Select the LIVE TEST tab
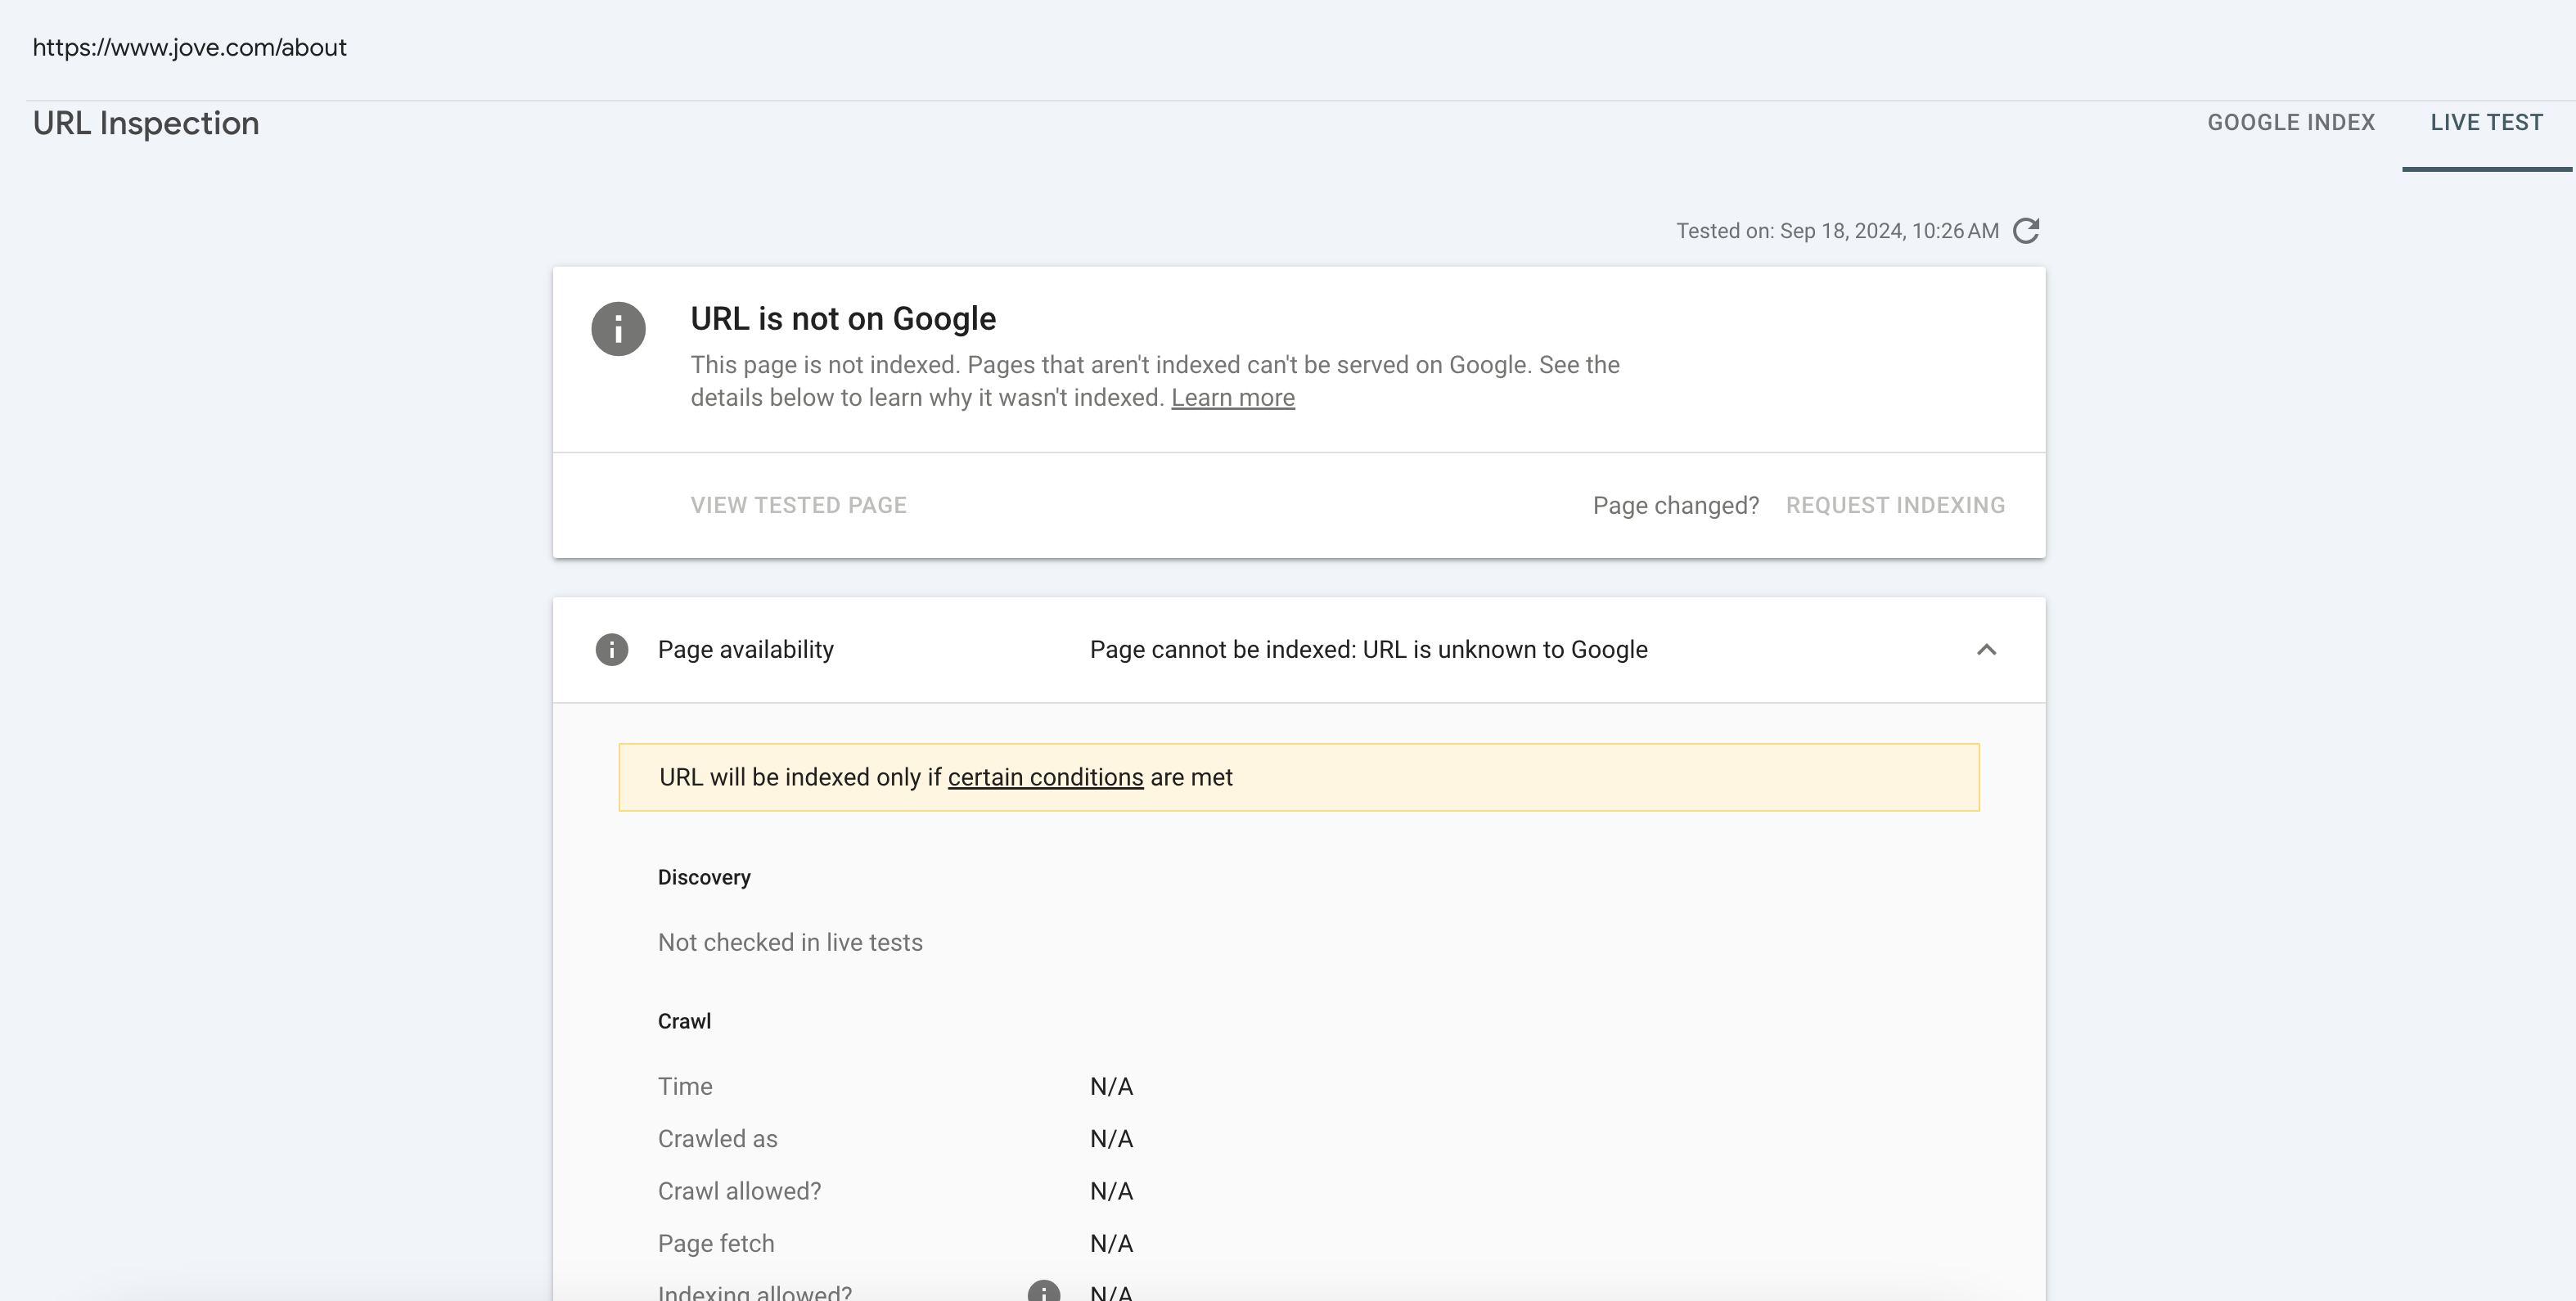This screenshot has height=1301, width=2576. click(x=2486, y=123)
